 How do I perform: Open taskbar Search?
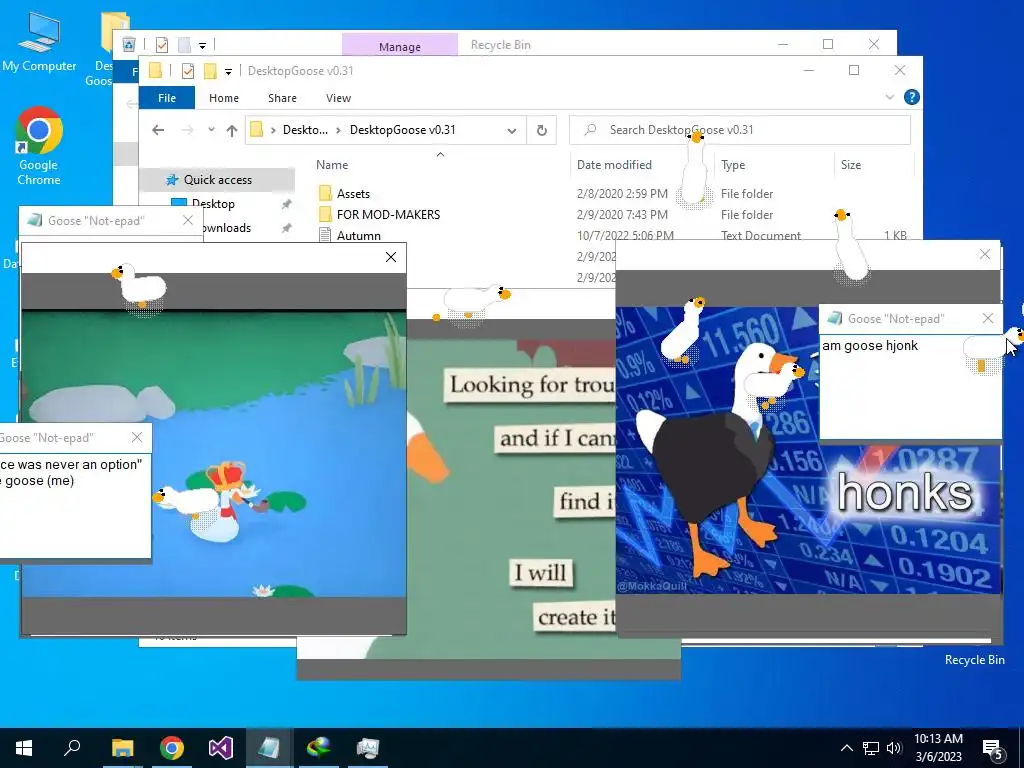point(72,748)
